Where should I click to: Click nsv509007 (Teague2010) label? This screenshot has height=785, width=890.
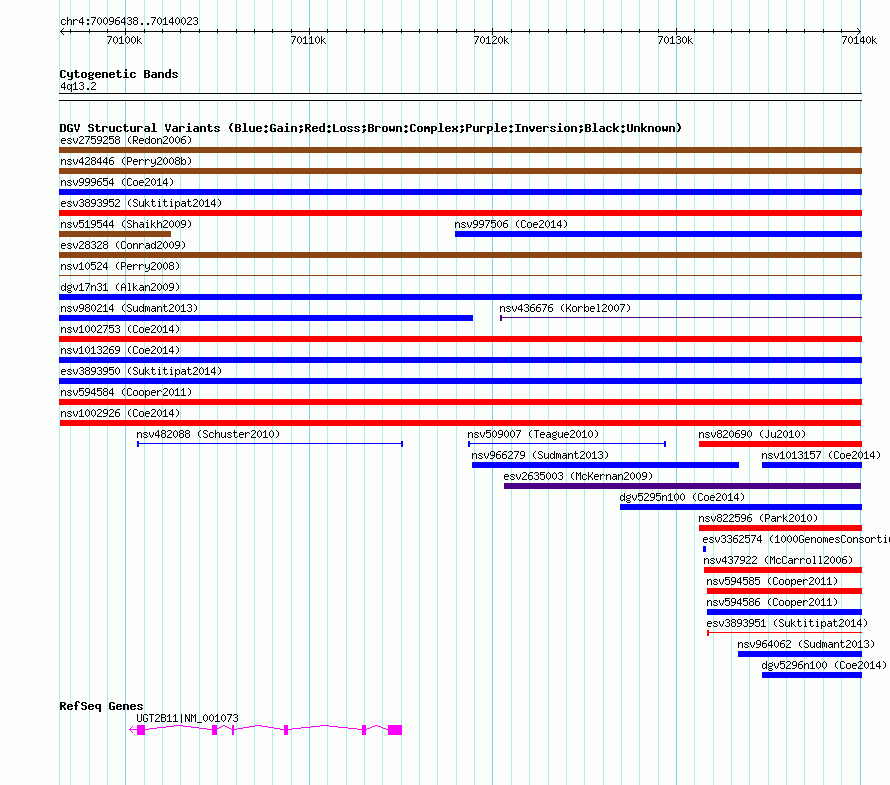click(533, 434)
